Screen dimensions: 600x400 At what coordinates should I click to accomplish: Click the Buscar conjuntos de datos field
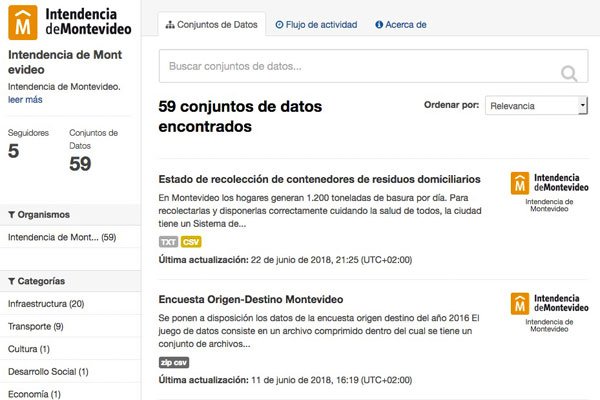coord(355,67)
